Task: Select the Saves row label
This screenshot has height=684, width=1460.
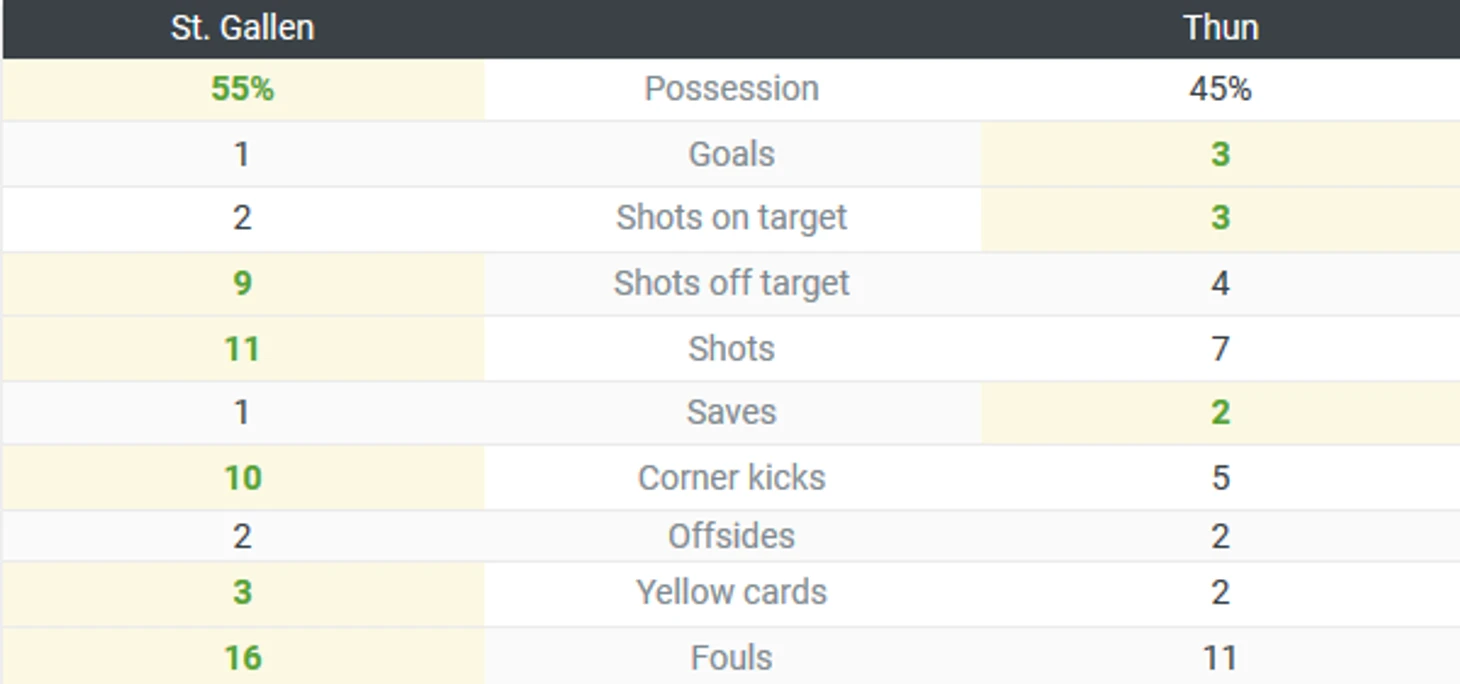Action: (731, 412)
